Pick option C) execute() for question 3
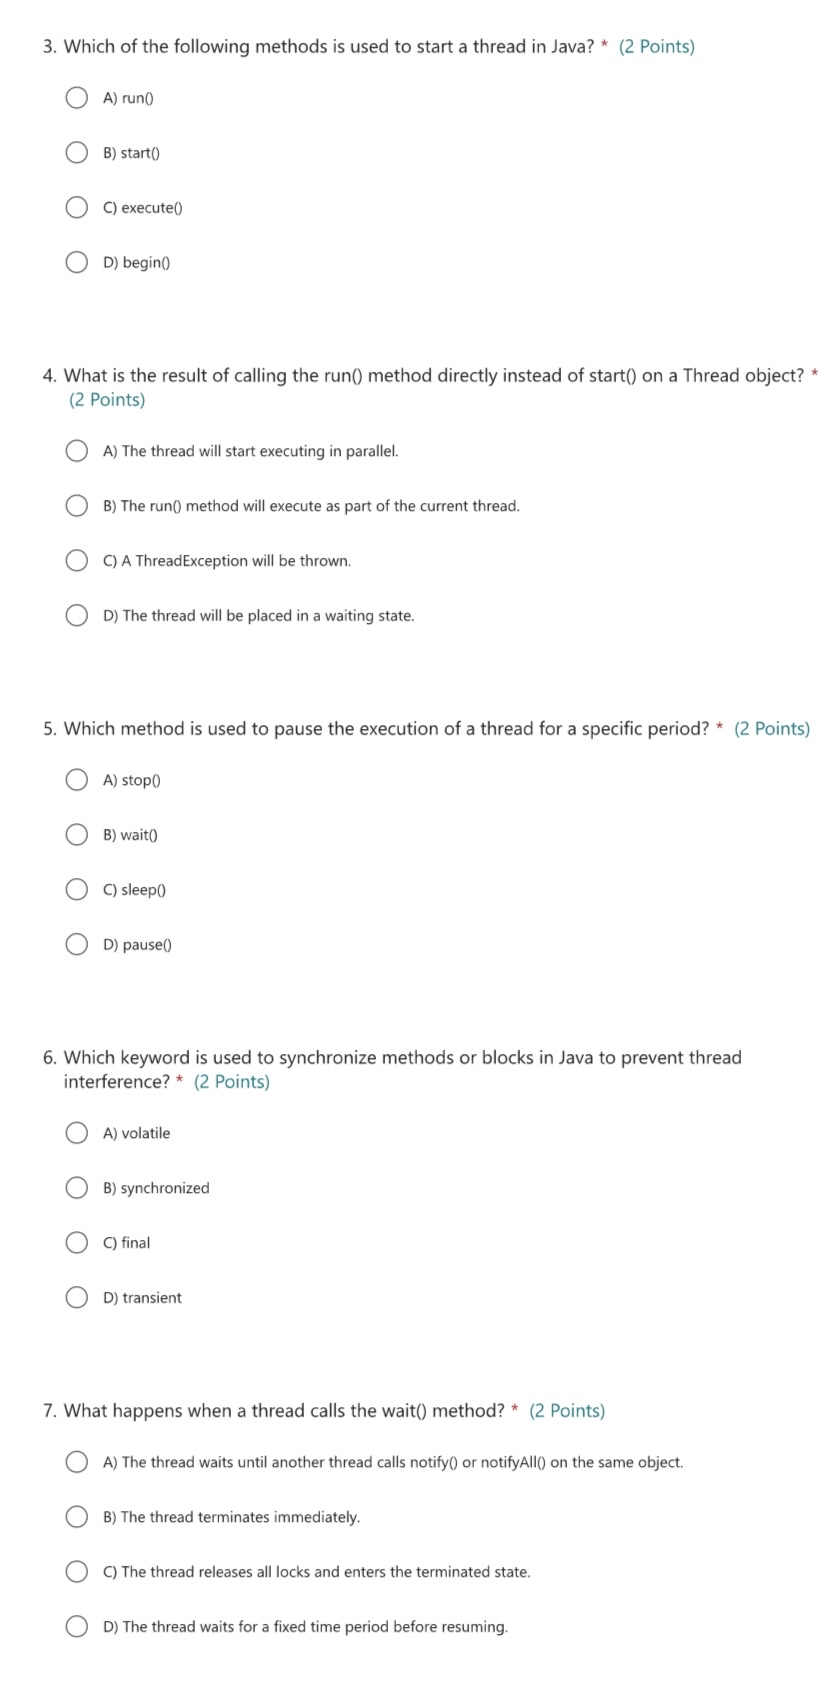The height and width of the screenshot is (1705, 828). pyautogui.click(x=76, y=207)
